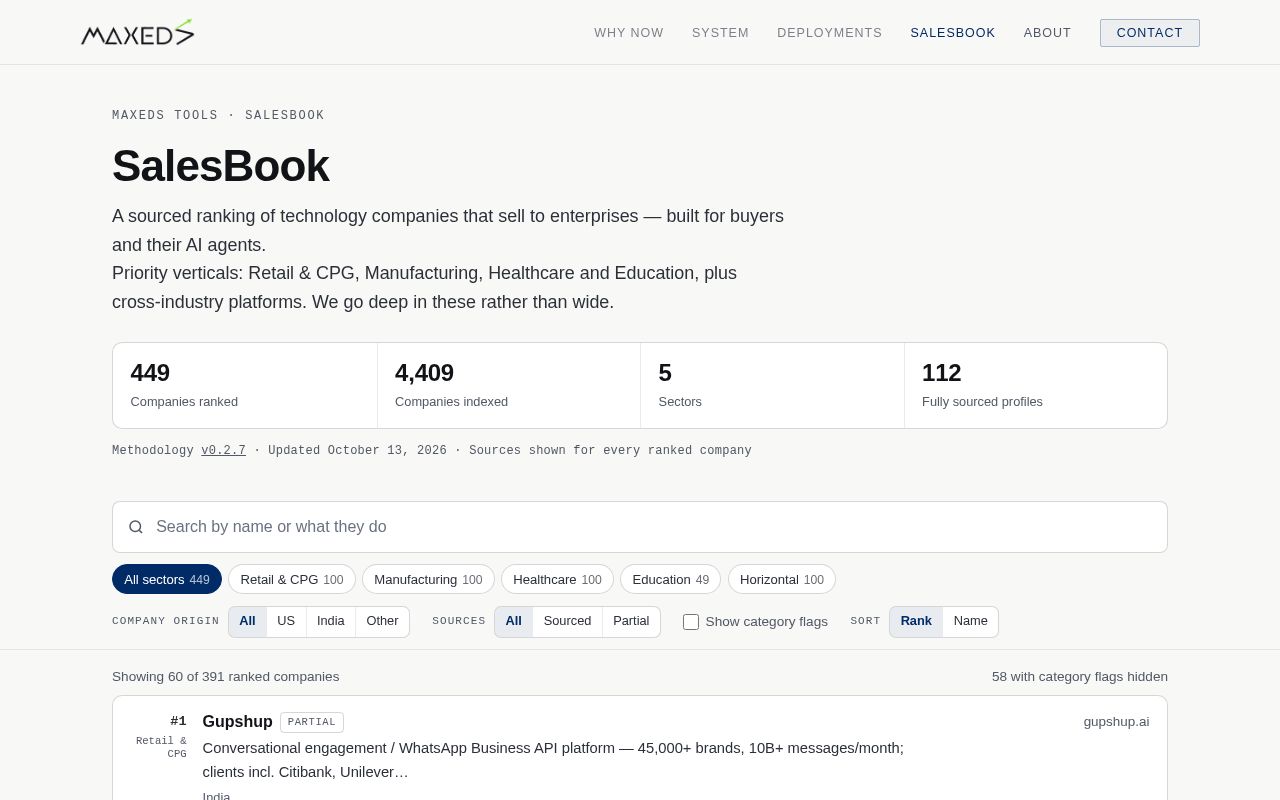Select All company origins
Viewport: 1280px width, 800px height.
pyautogui.click(x=247, y=621)
